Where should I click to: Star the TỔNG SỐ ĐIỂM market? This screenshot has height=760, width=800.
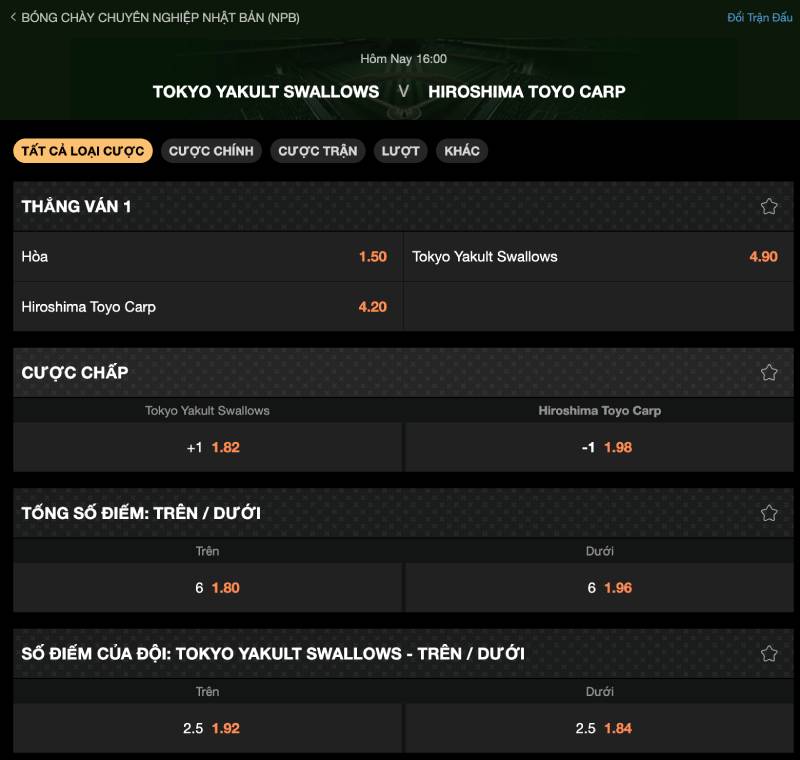click(x=768, y=513)
